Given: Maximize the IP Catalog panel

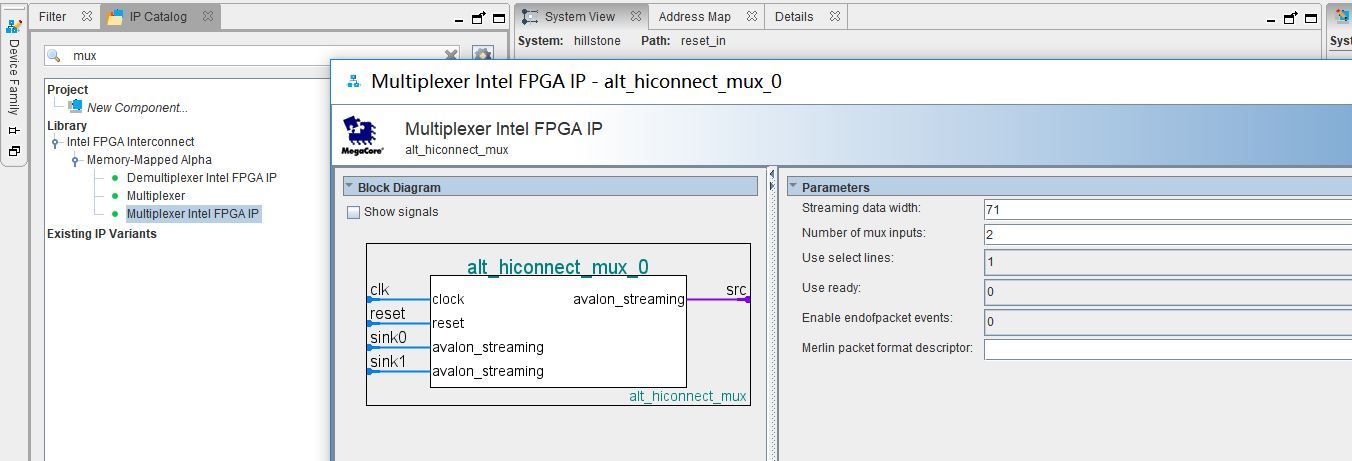Looking at the screenshot, I should pos(499,18).
